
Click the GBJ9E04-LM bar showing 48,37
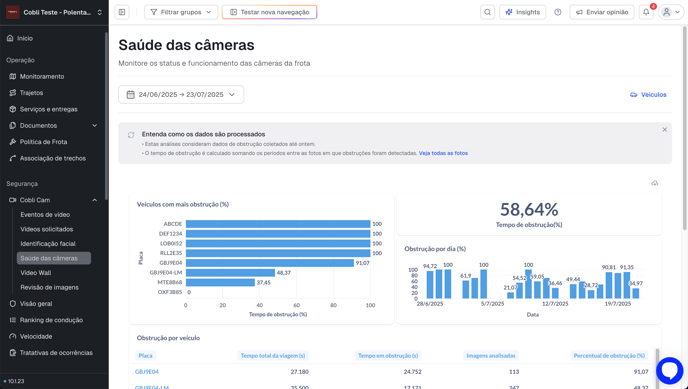tap(230, 273)
